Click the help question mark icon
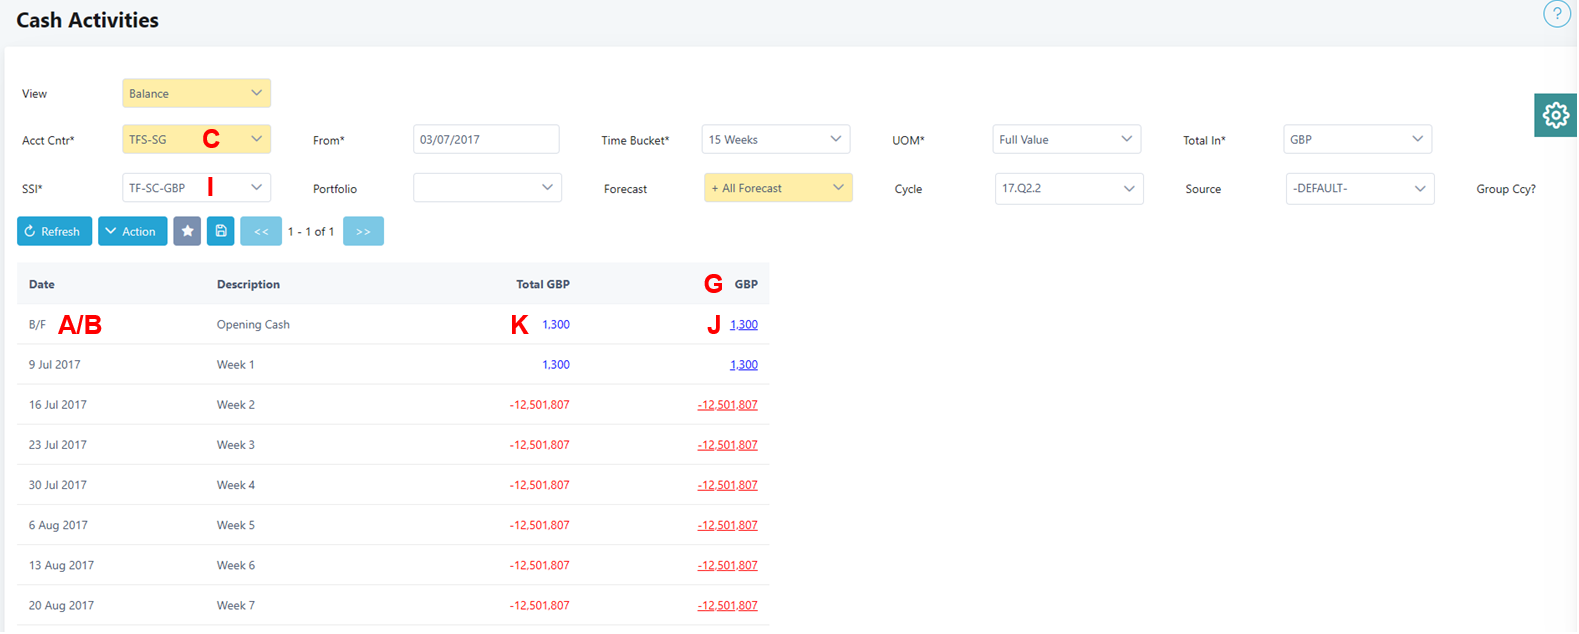1579x634 pixels. pos(1556,14)
